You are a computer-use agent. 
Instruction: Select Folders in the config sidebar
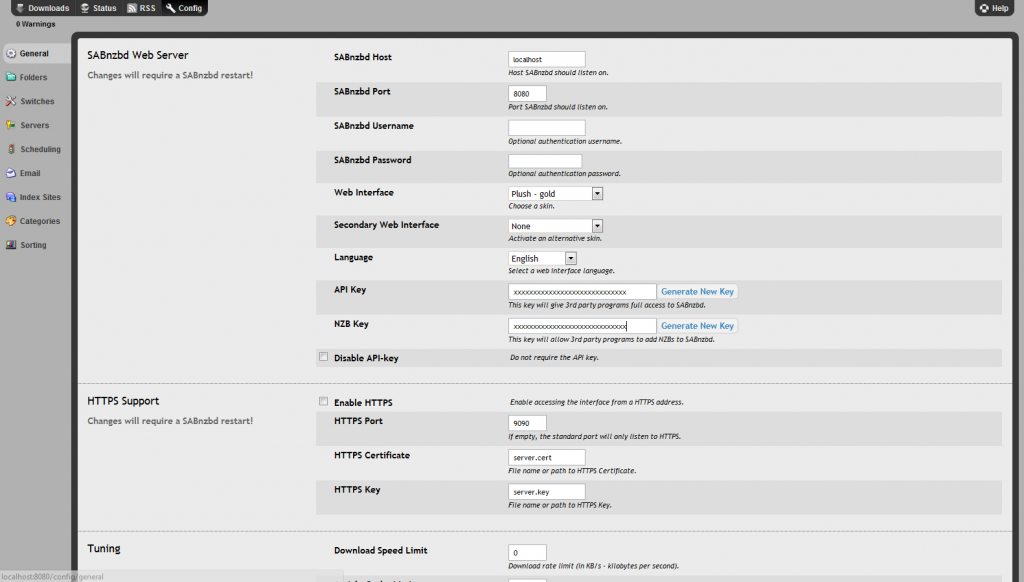pos(33,77)
